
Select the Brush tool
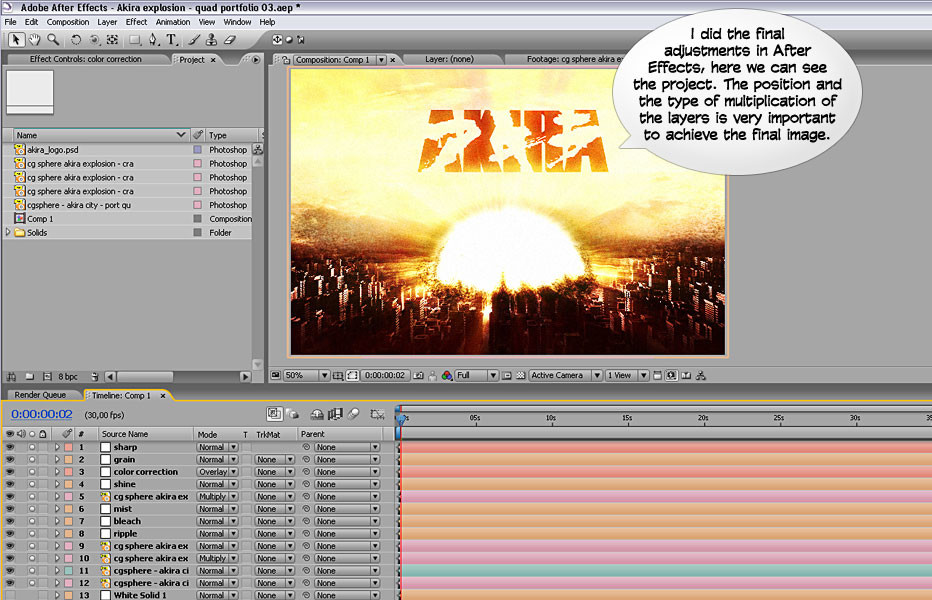[194, 40]
